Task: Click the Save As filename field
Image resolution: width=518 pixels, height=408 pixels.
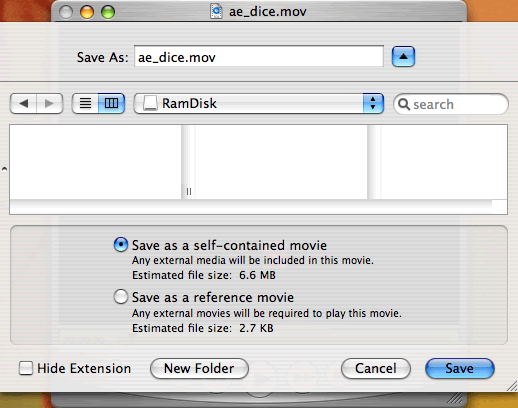Action: (259, 57)
